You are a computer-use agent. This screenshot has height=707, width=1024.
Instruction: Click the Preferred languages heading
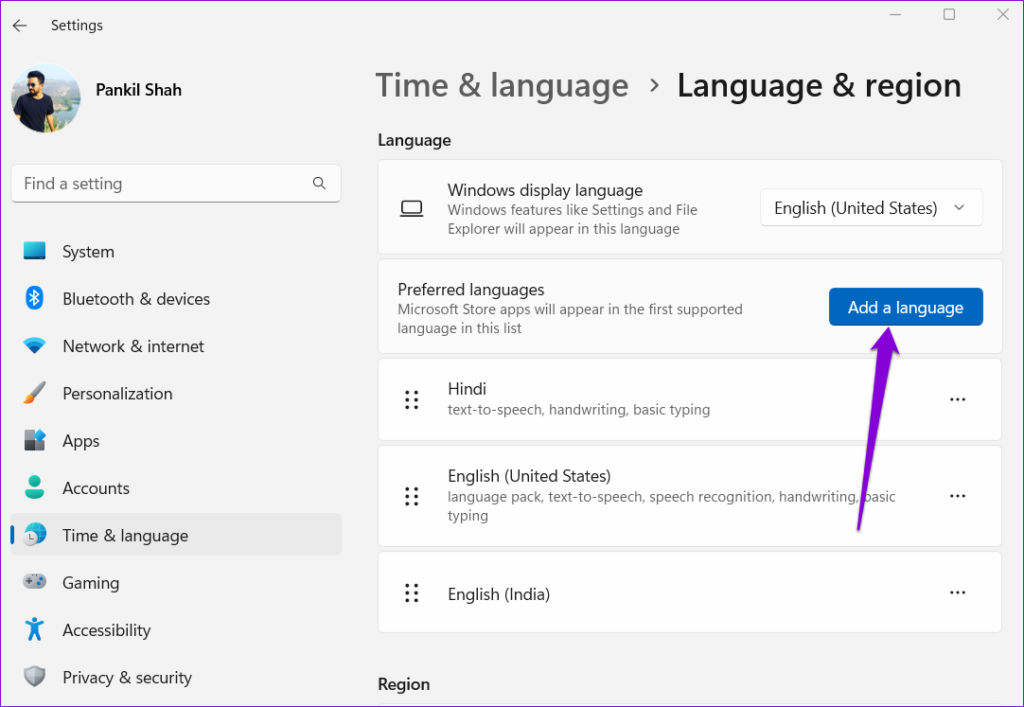pyautogui.click(x=471, y=289)
